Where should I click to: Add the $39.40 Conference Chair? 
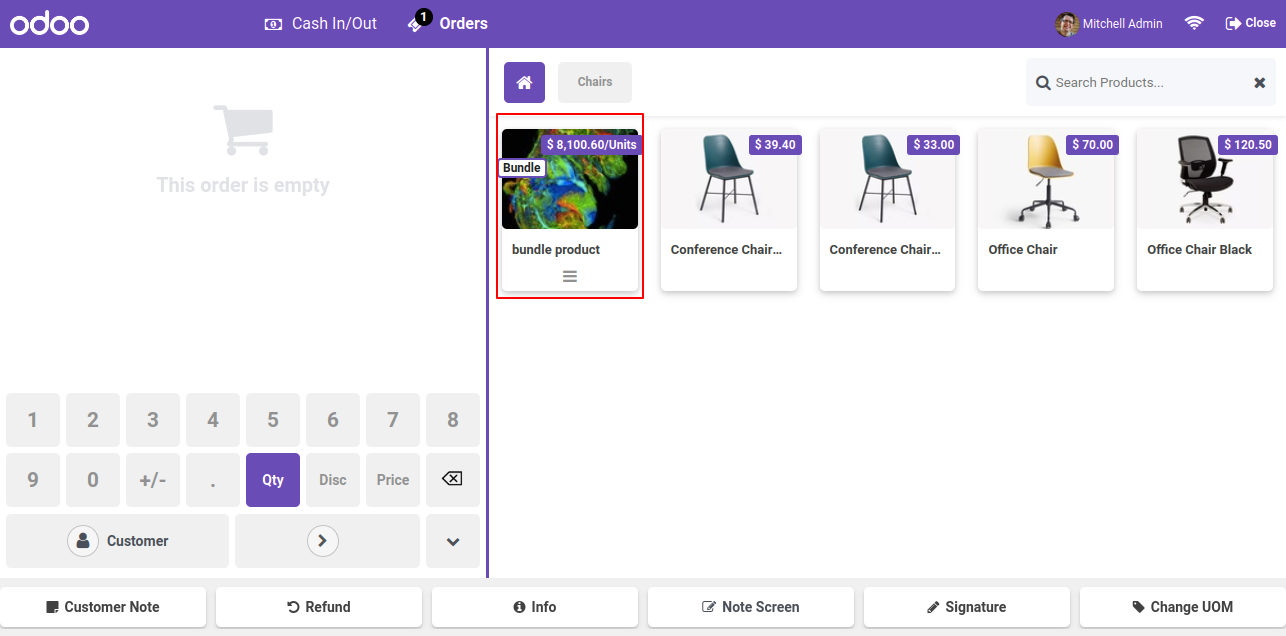pos(729,210)
